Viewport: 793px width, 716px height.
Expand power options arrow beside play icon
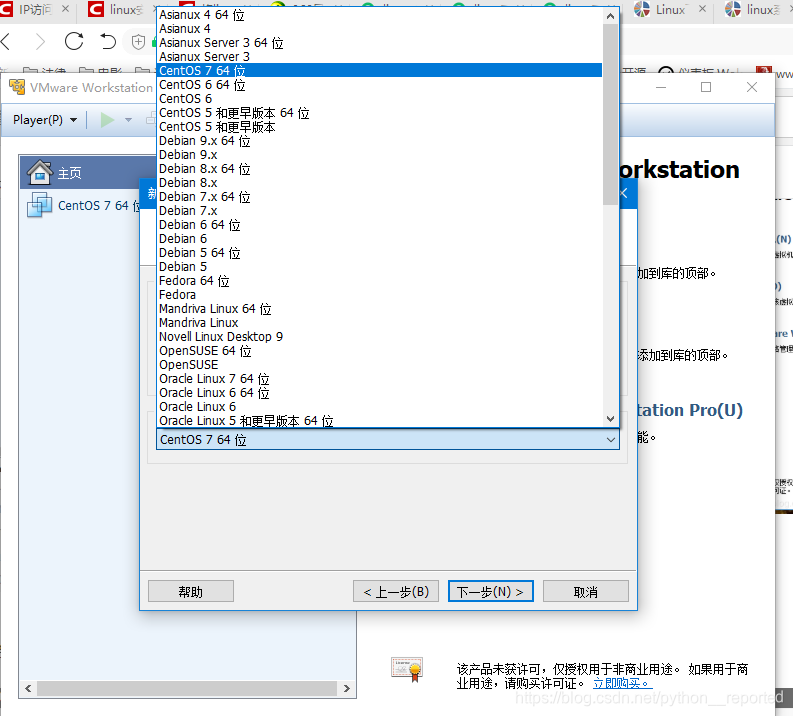click(128, 120)
